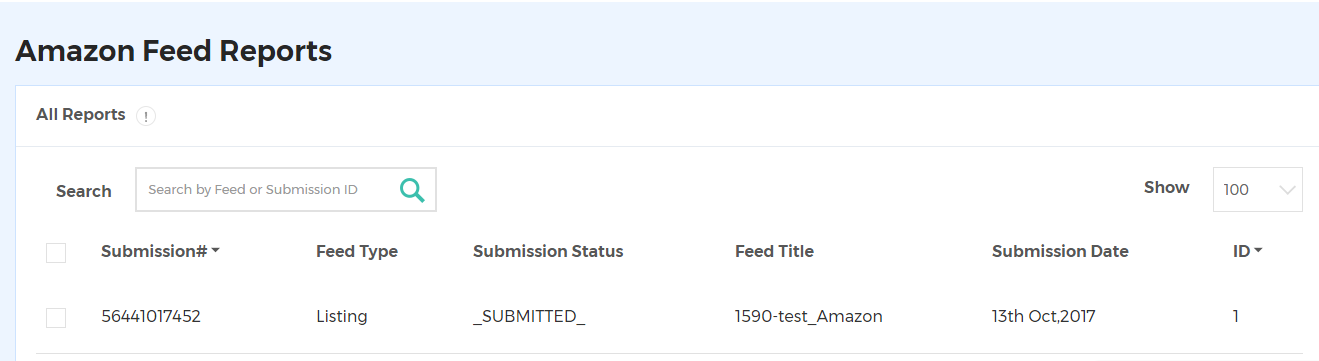Screen dimensions: 1319x361
Task: Click the 13th Oct,2017 date cell
Action: pyautogui.click(x=1044, y=317)
